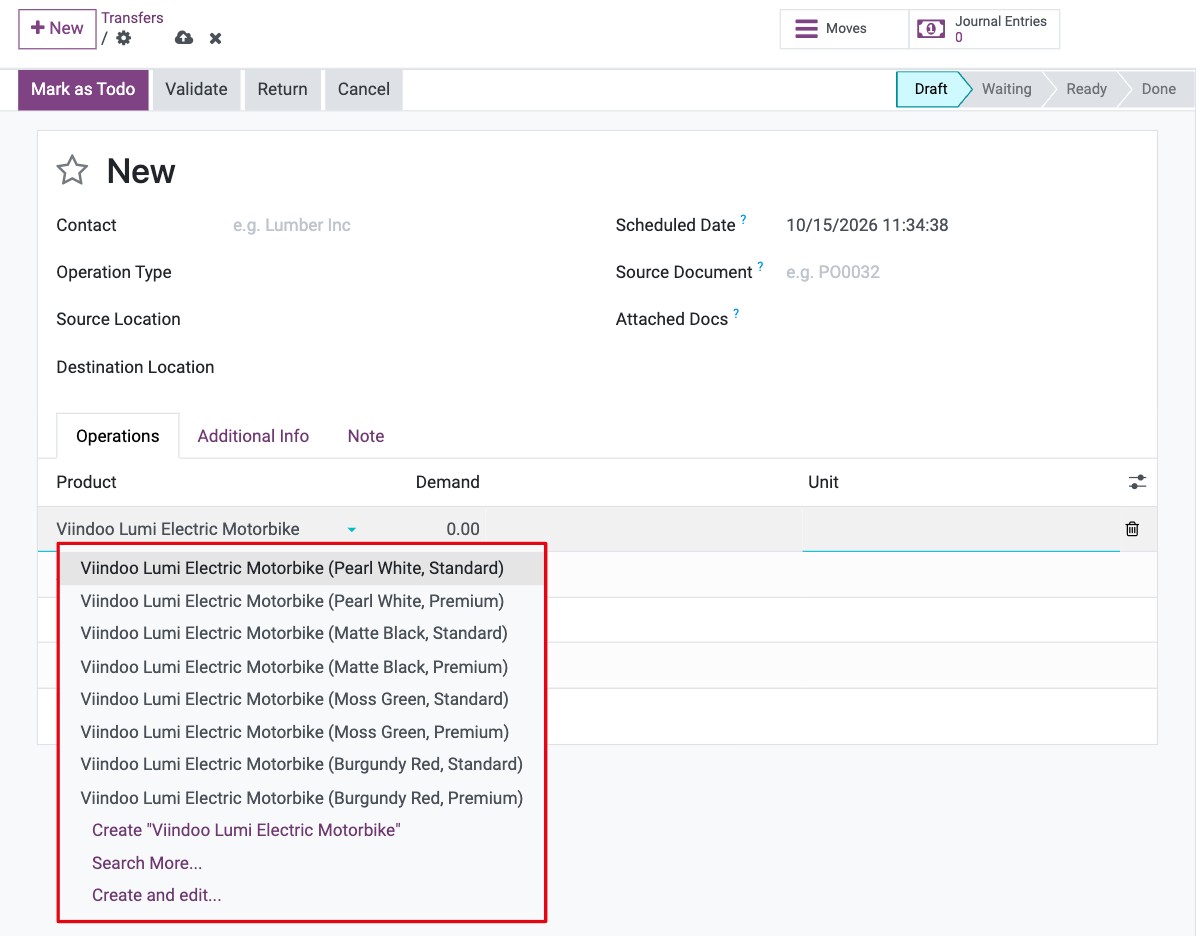Pick the Moss Green, Premium variant
The height and width of the screenshot is (936, 1196).
point(302,732)
